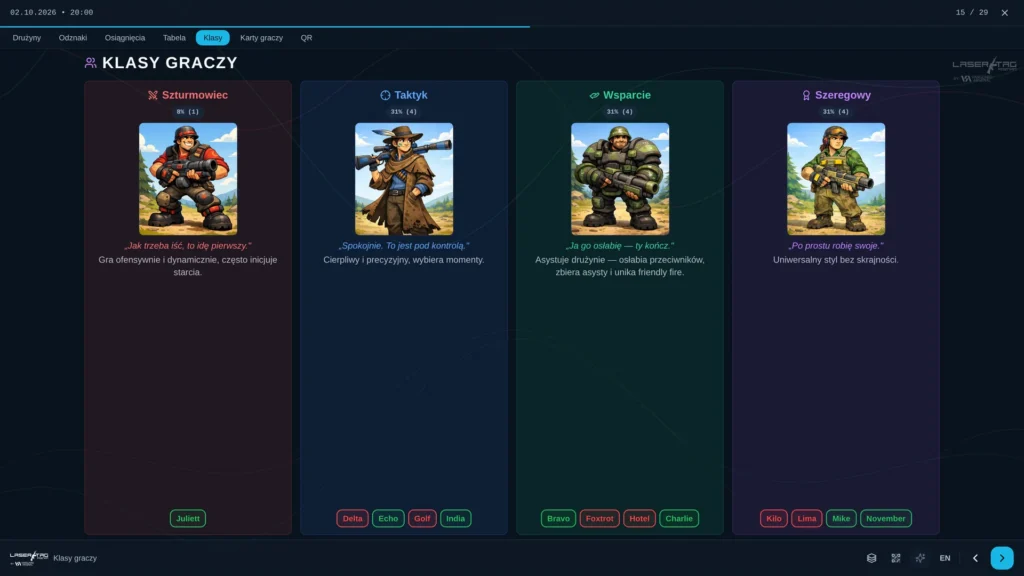Select player tag Kilo

(774, 519)
